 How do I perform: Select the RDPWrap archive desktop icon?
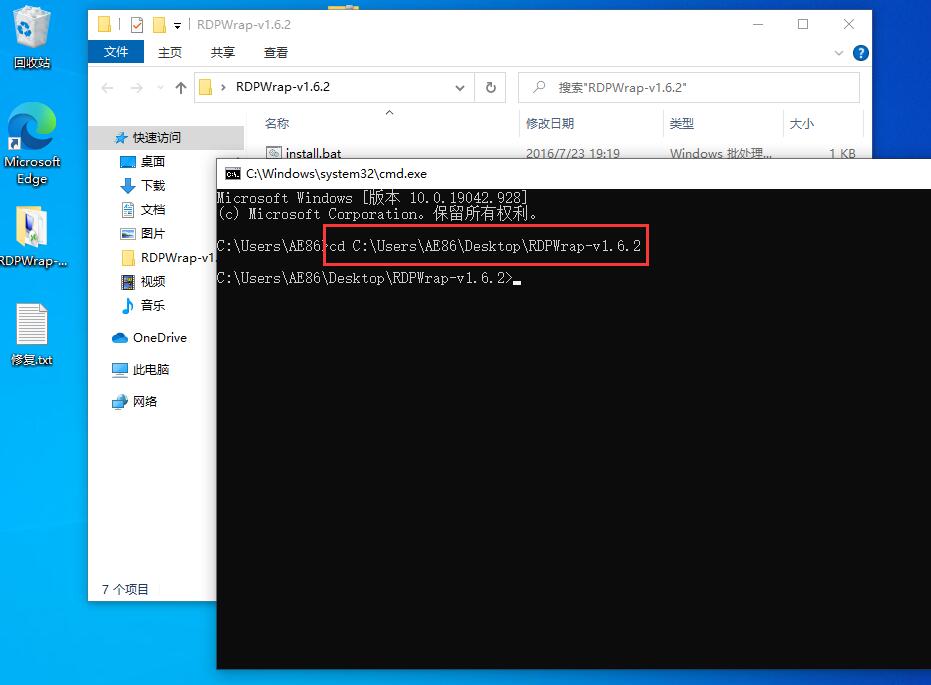32,236
